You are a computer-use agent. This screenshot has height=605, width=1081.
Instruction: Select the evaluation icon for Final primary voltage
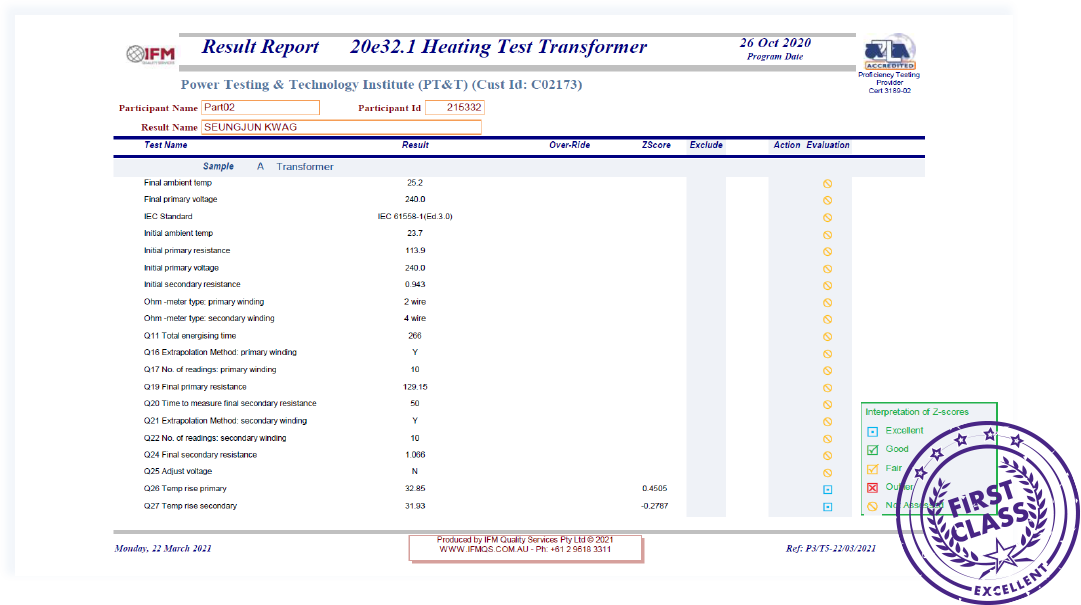[x=827, y=201]
